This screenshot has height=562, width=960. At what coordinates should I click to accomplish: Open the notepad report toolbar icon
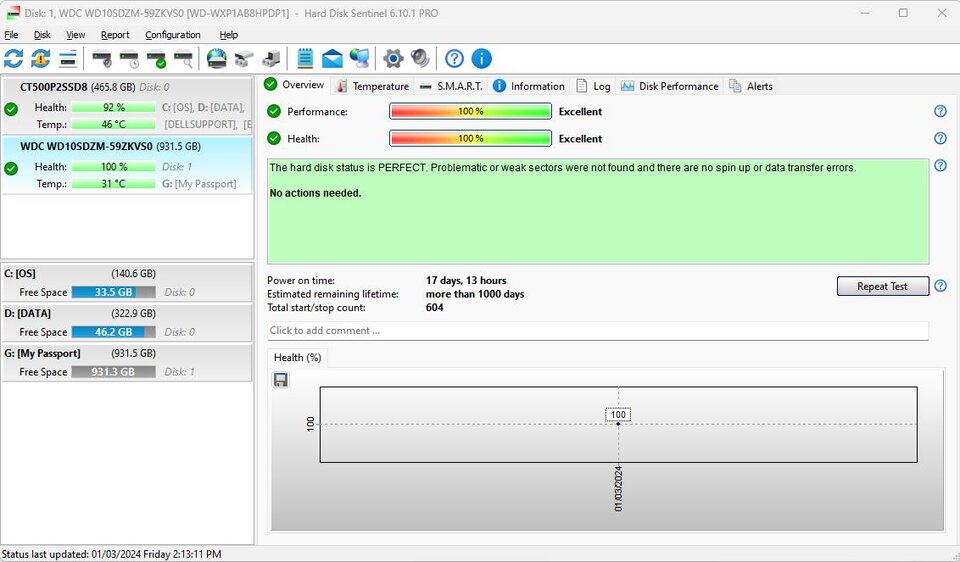pos(305,59)
